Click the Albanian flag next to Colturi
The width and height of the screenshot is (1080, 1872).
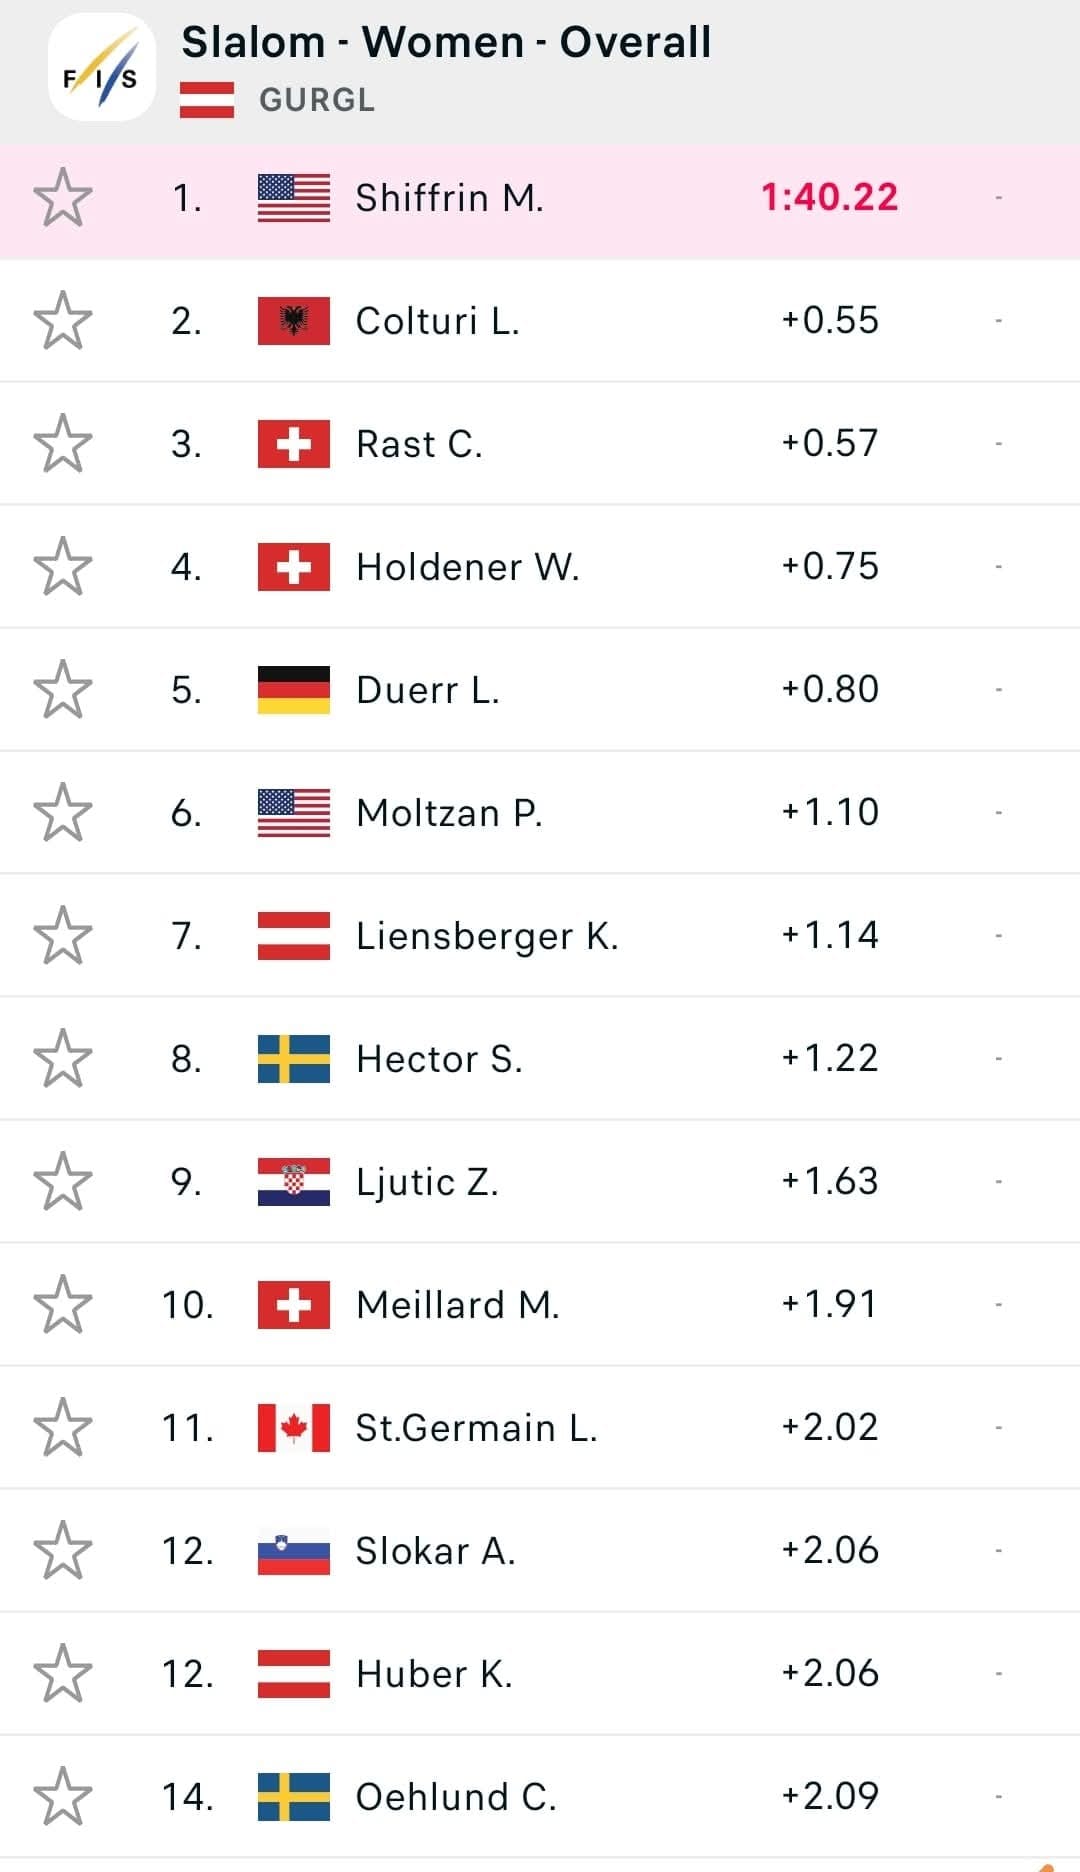(293, 321)
